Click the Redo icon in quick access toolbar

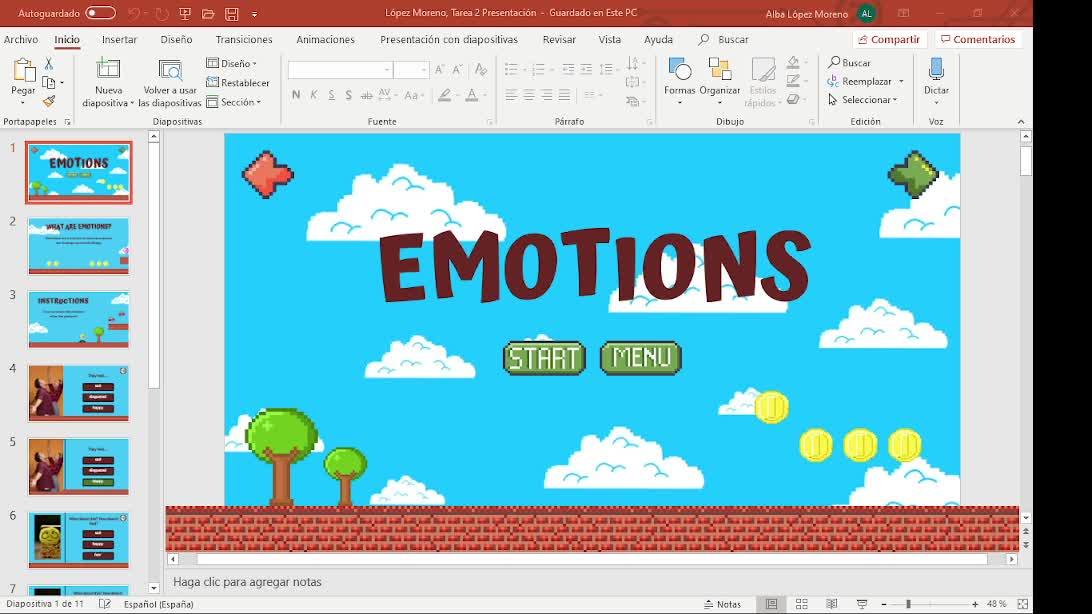[162, 13]
